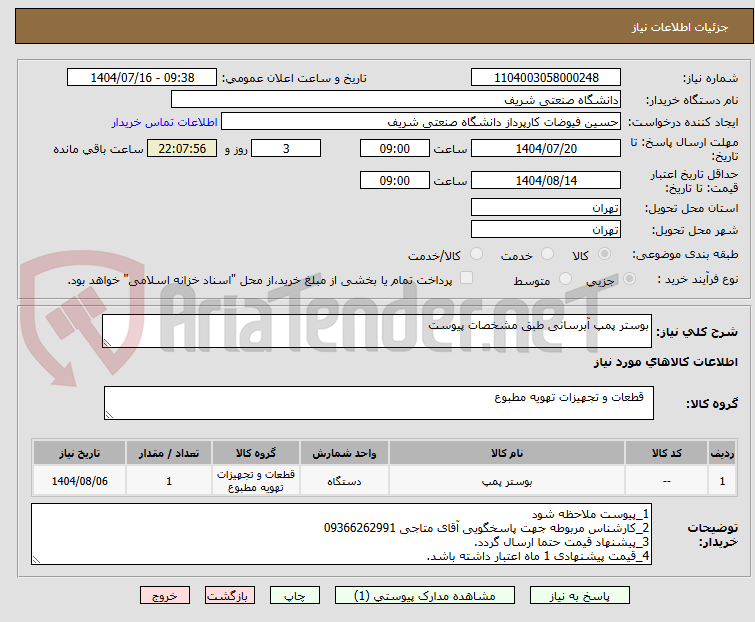This screenshot has height=622, width=755.
Task: Click the table cell قطعات و تجهیزات تهویه مطبوع
Action: 256,480
